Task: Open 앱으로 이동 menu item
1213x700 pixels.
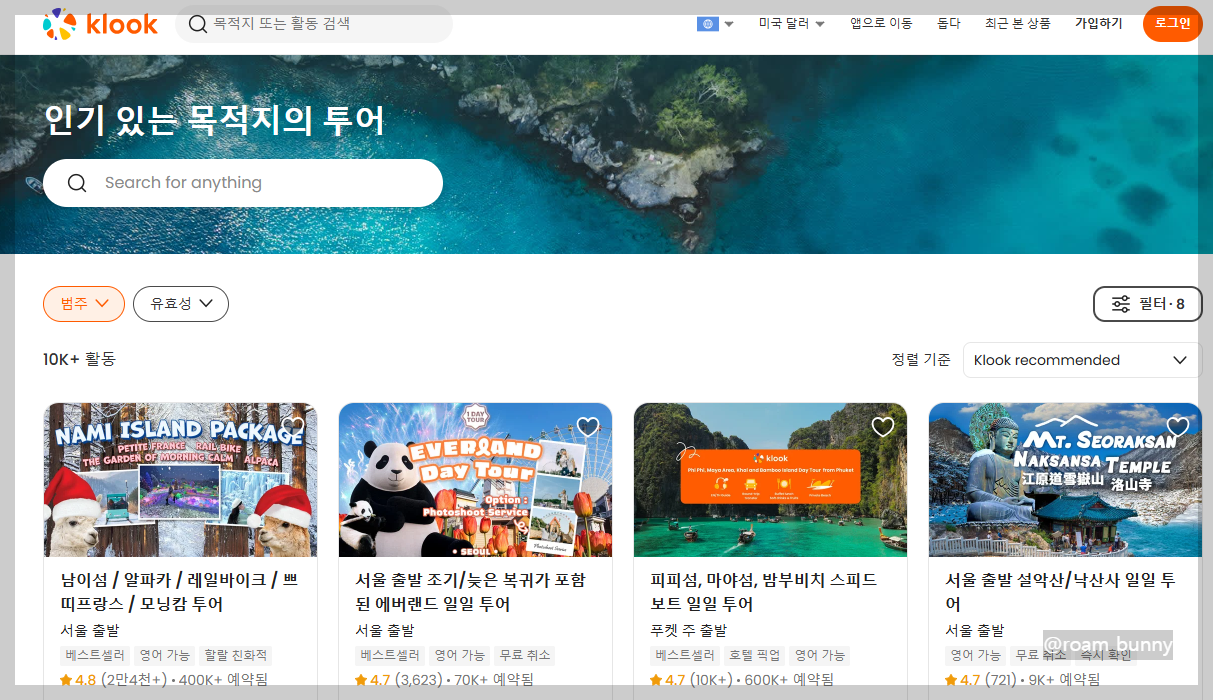Action: pos(881,23)
